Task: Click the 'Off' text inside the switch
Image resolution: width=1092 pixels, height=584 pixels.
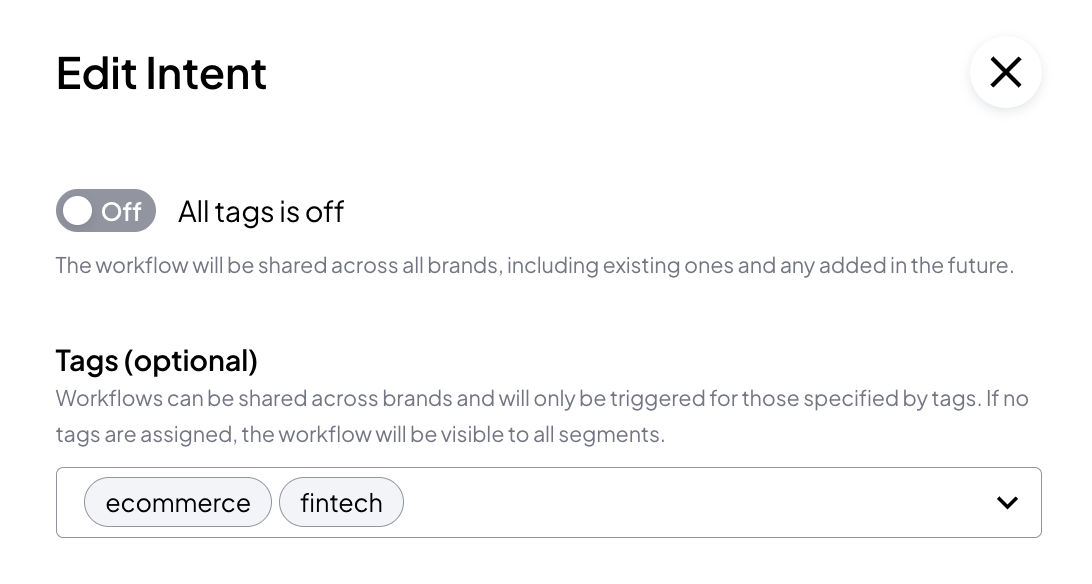Action: (121, 212)
